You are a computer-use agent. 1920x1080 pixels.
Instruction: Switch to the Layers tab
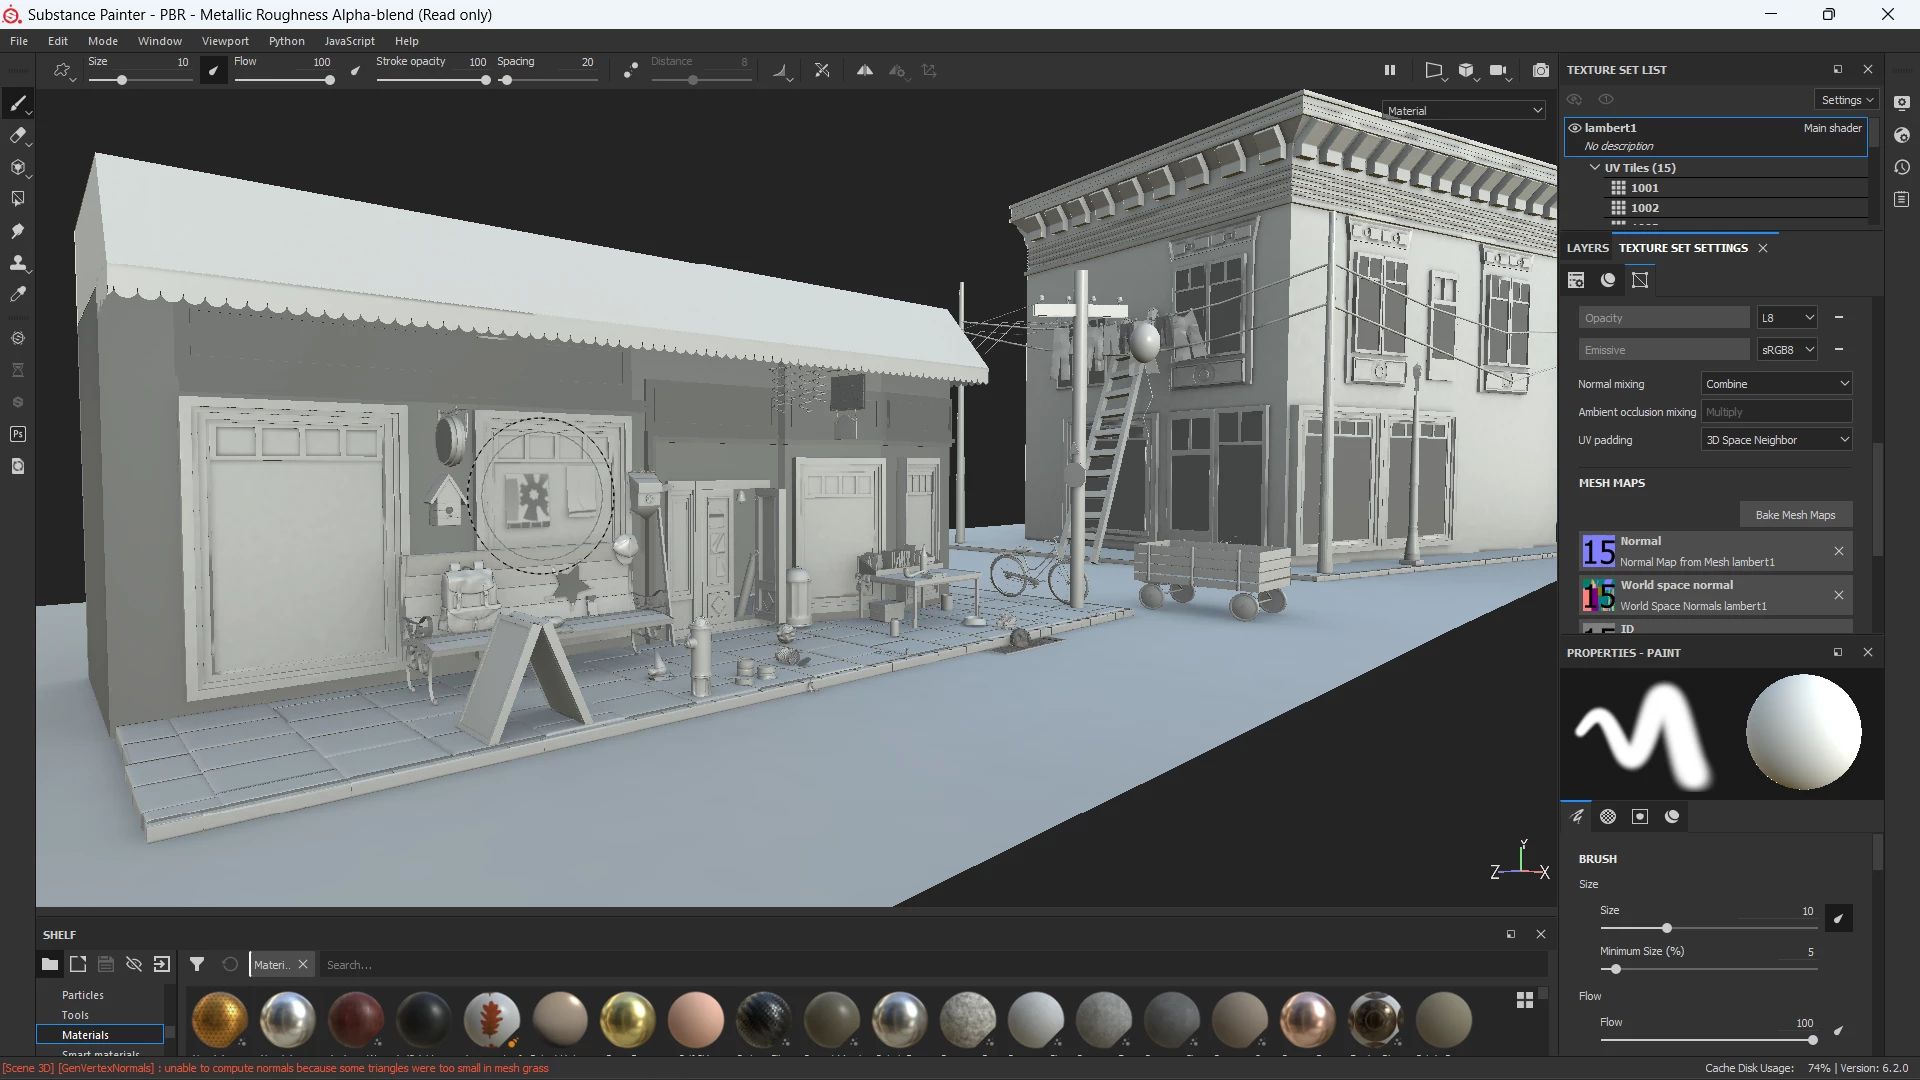[1588, 248]
